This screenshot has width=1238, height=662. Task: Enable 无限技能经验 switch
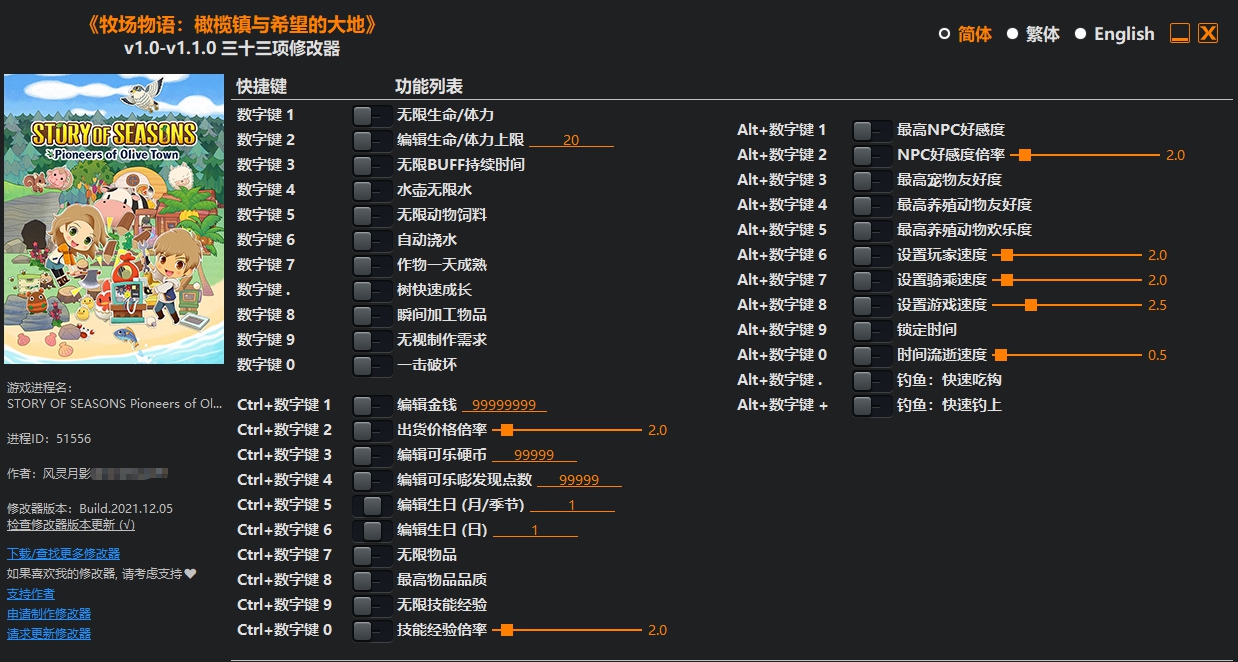coord(371,604)
